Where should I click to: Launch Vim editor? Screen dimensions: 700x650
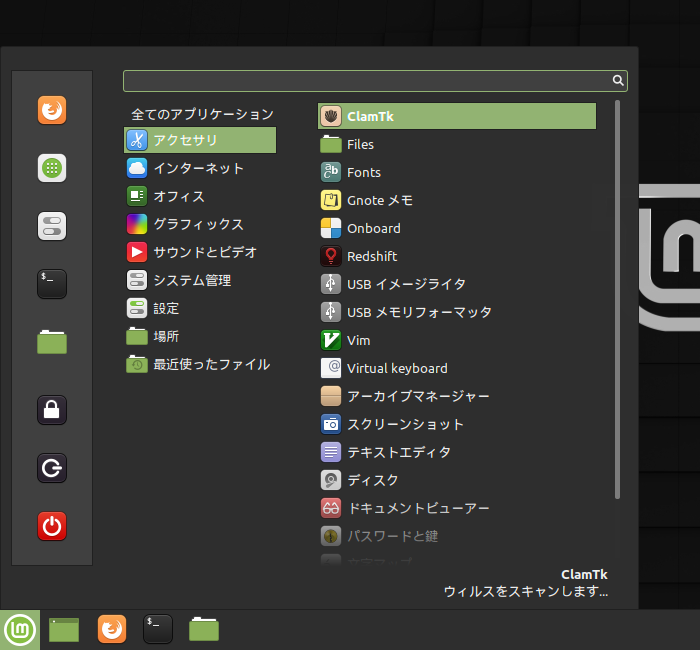(x=457, y=340)
